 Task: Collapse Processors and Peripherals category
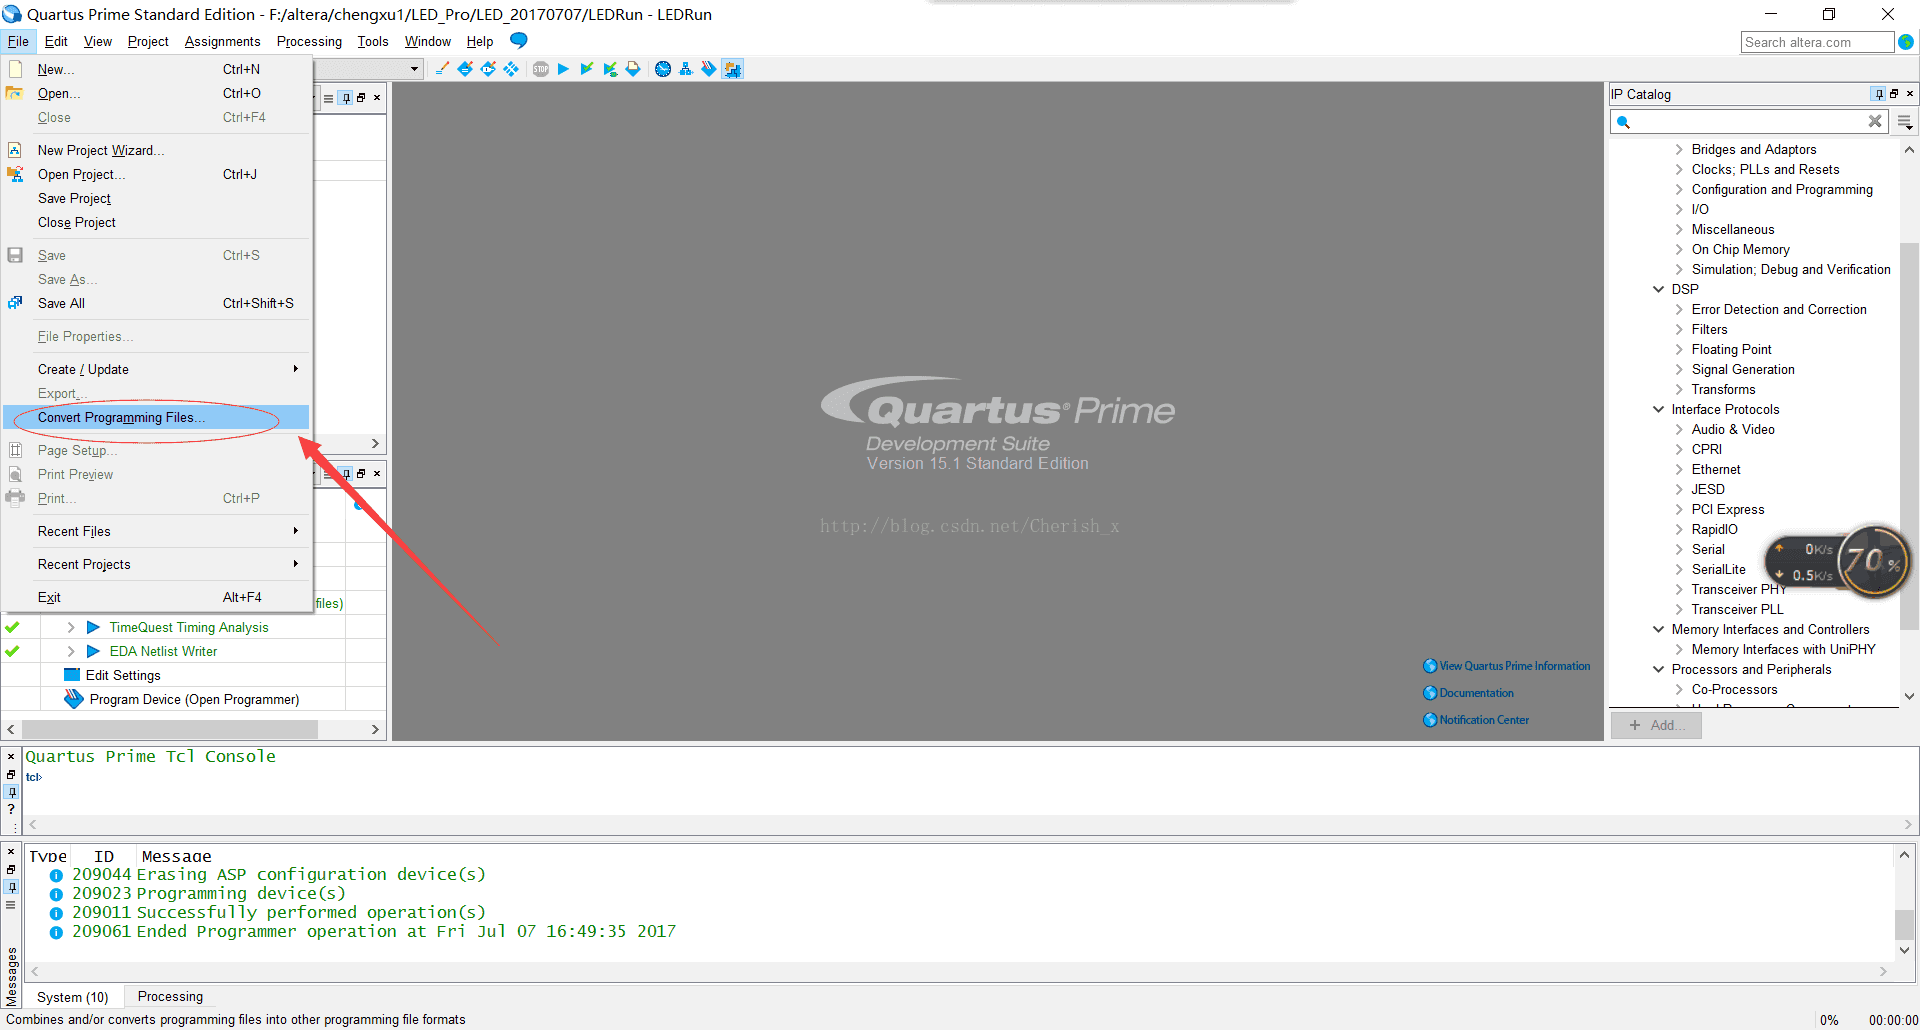tap(1659, 669)
